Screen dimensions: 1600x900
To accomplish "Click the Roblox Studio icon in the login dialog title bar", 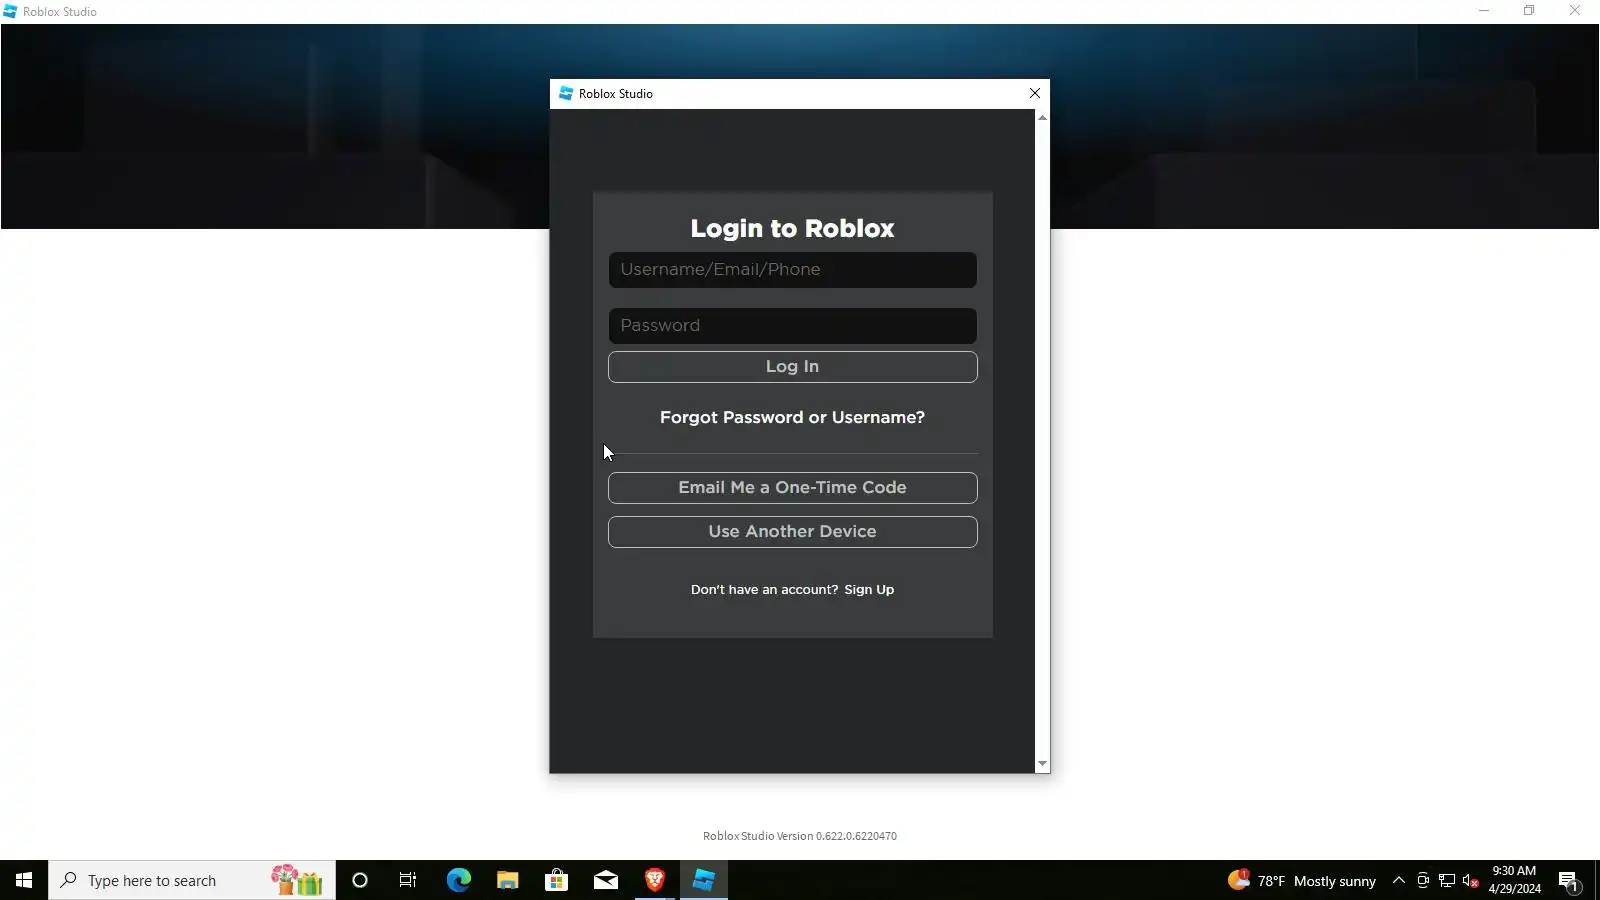I will tap(566, 93).
